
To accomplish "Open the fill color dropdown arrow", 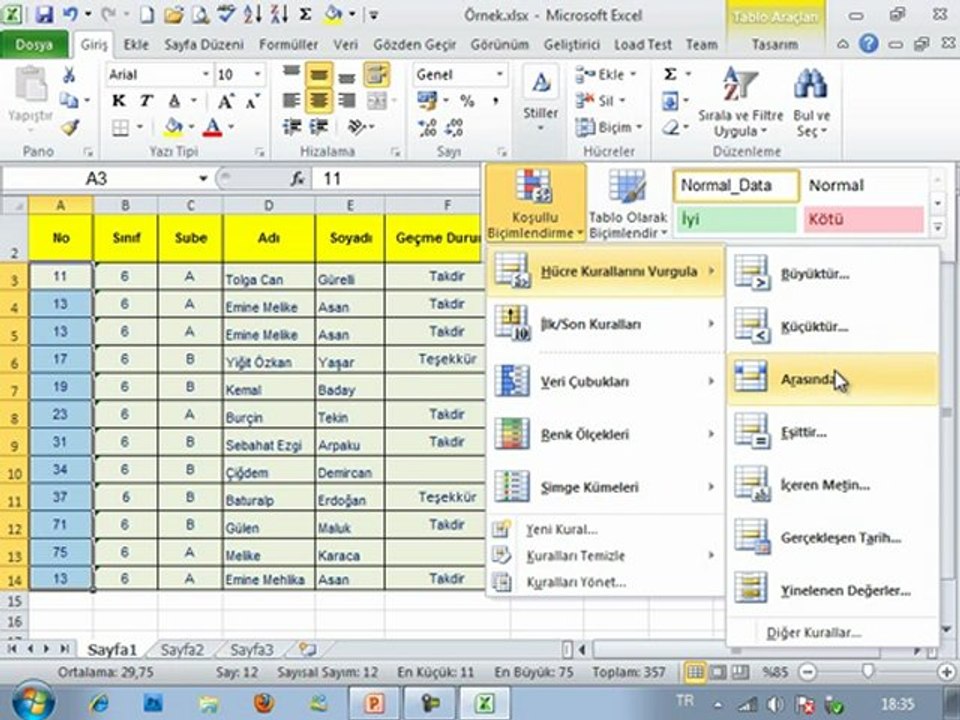I will pyautogui.click(x=192, y=127).
